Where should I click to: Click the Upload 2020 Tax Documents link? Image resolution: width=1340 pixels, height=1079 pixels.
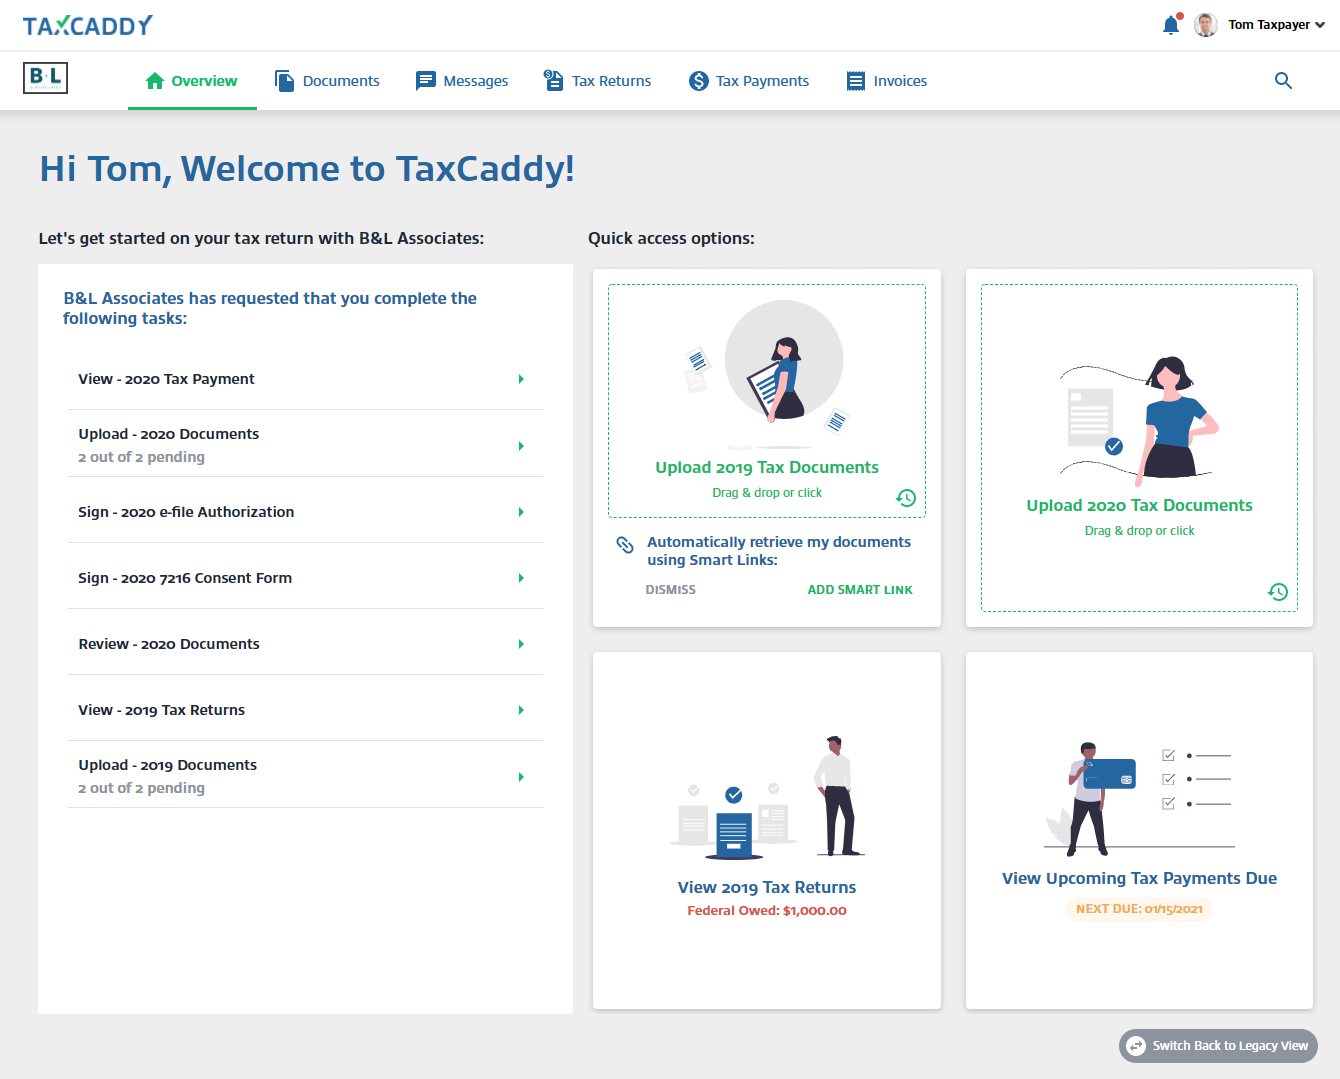click(x=1139, y=505)
